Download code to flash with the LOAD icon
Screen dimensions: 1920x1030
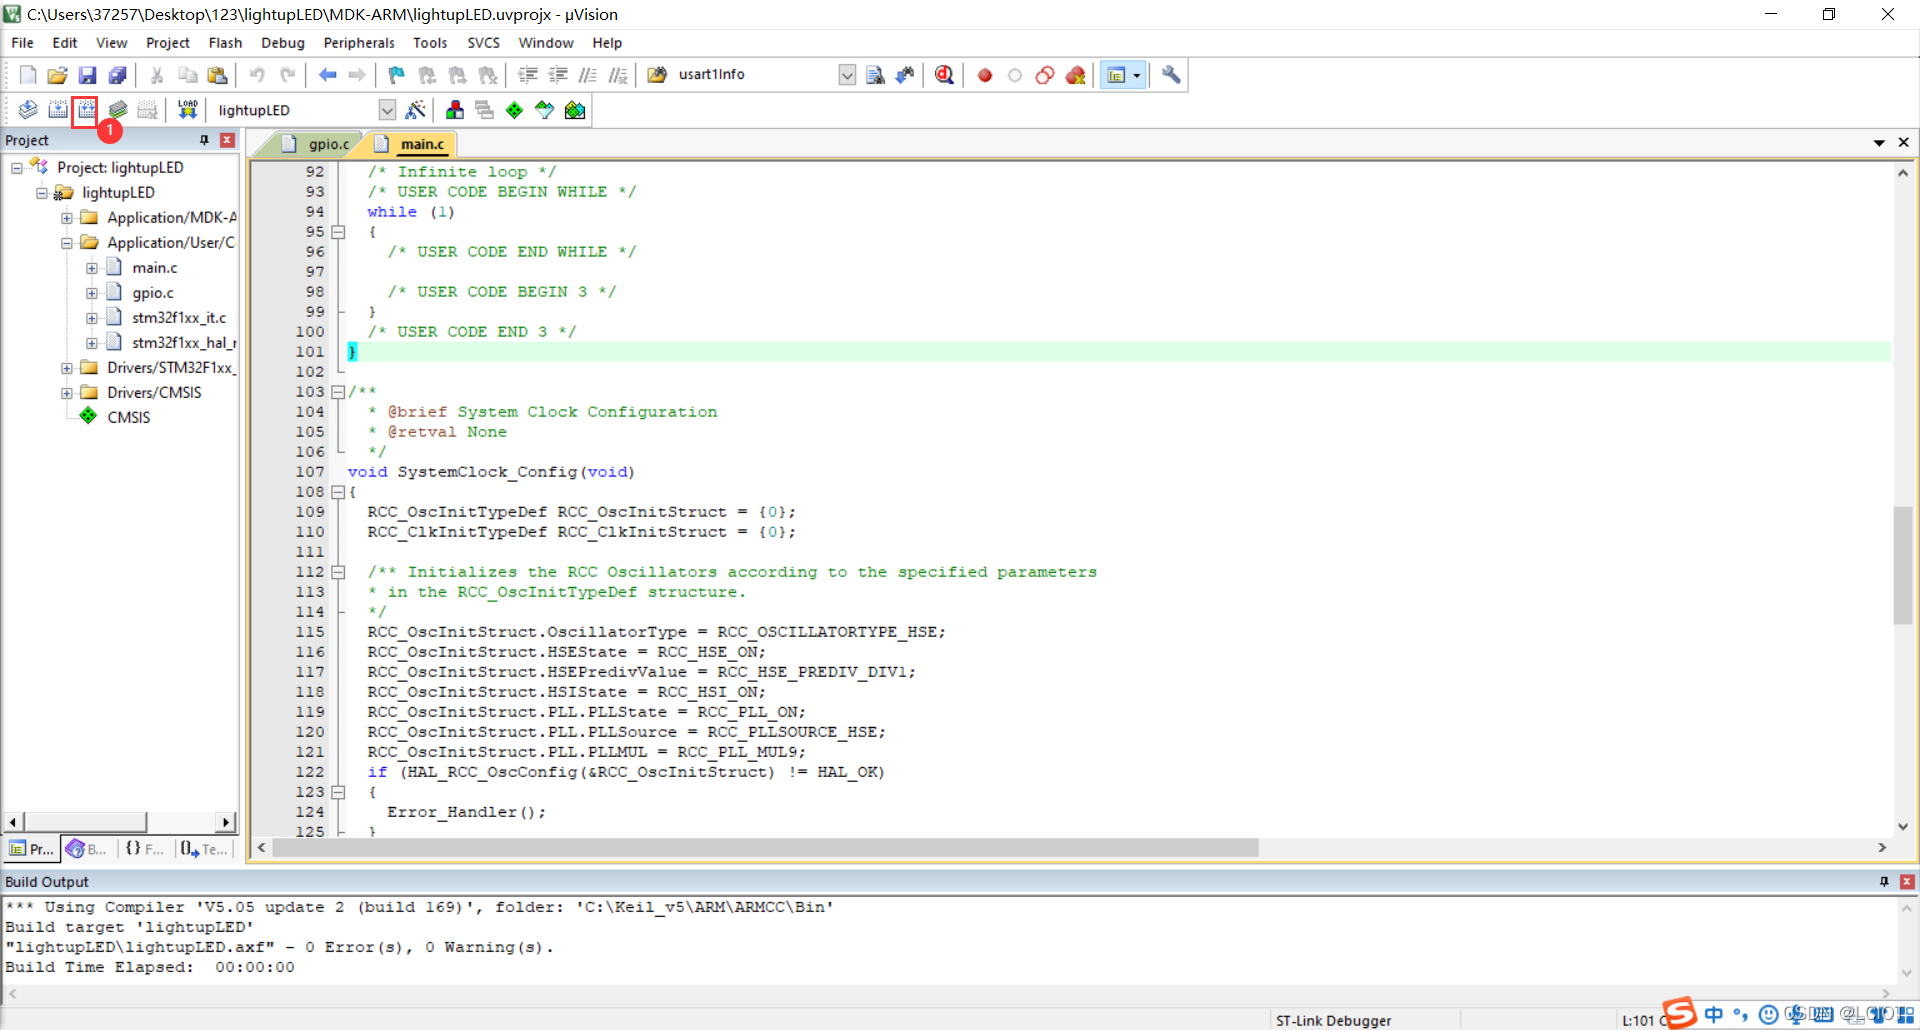(x=187, y=110)
